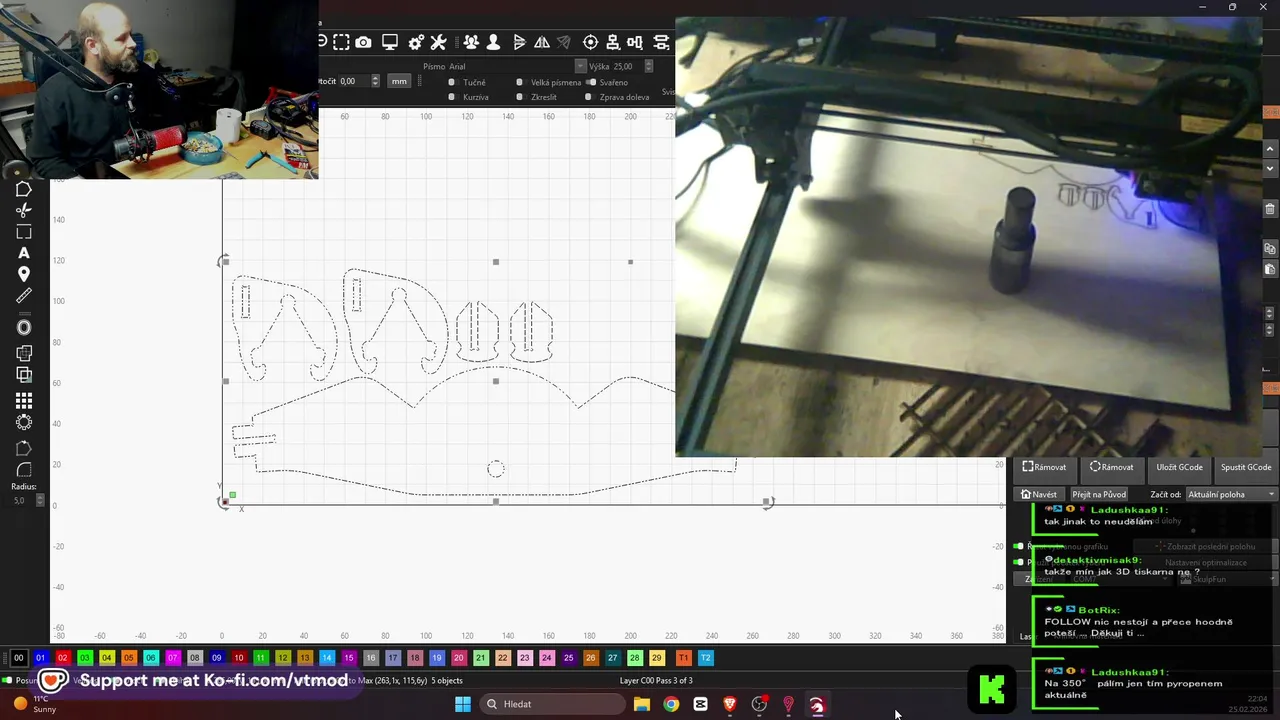Expand the Písmo Arial font dropdown

(580, 66)
